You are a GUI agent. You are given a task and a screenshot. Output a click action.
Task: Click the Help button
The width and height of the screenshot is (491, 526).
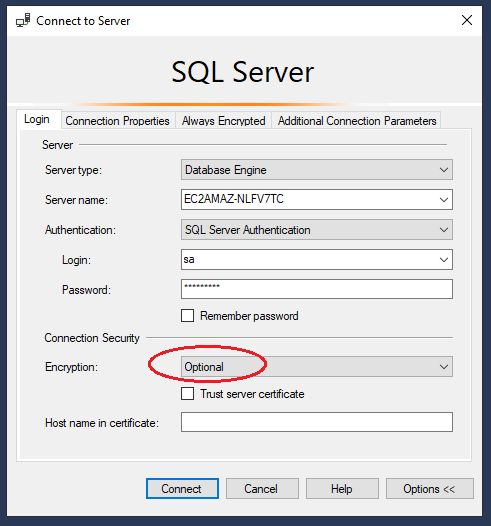[x=342, y=488]
